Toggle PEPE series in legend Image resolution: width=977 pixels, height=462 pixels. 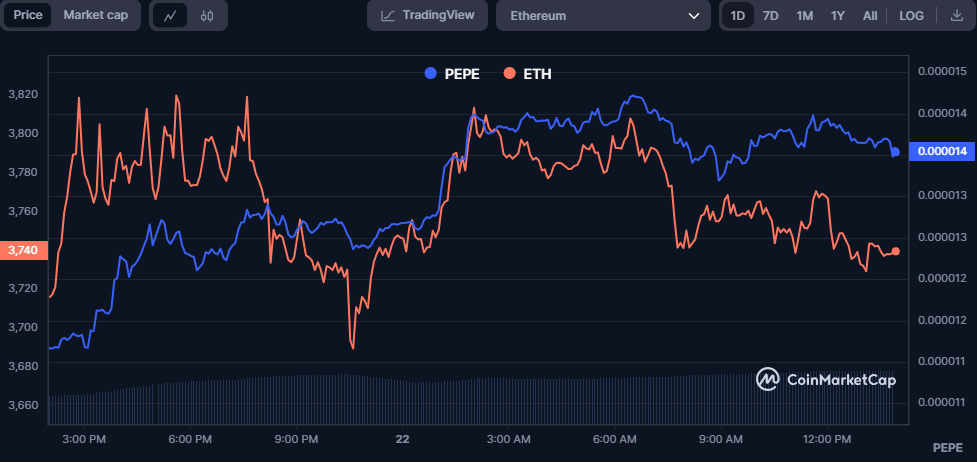click(x=452, y=74)
